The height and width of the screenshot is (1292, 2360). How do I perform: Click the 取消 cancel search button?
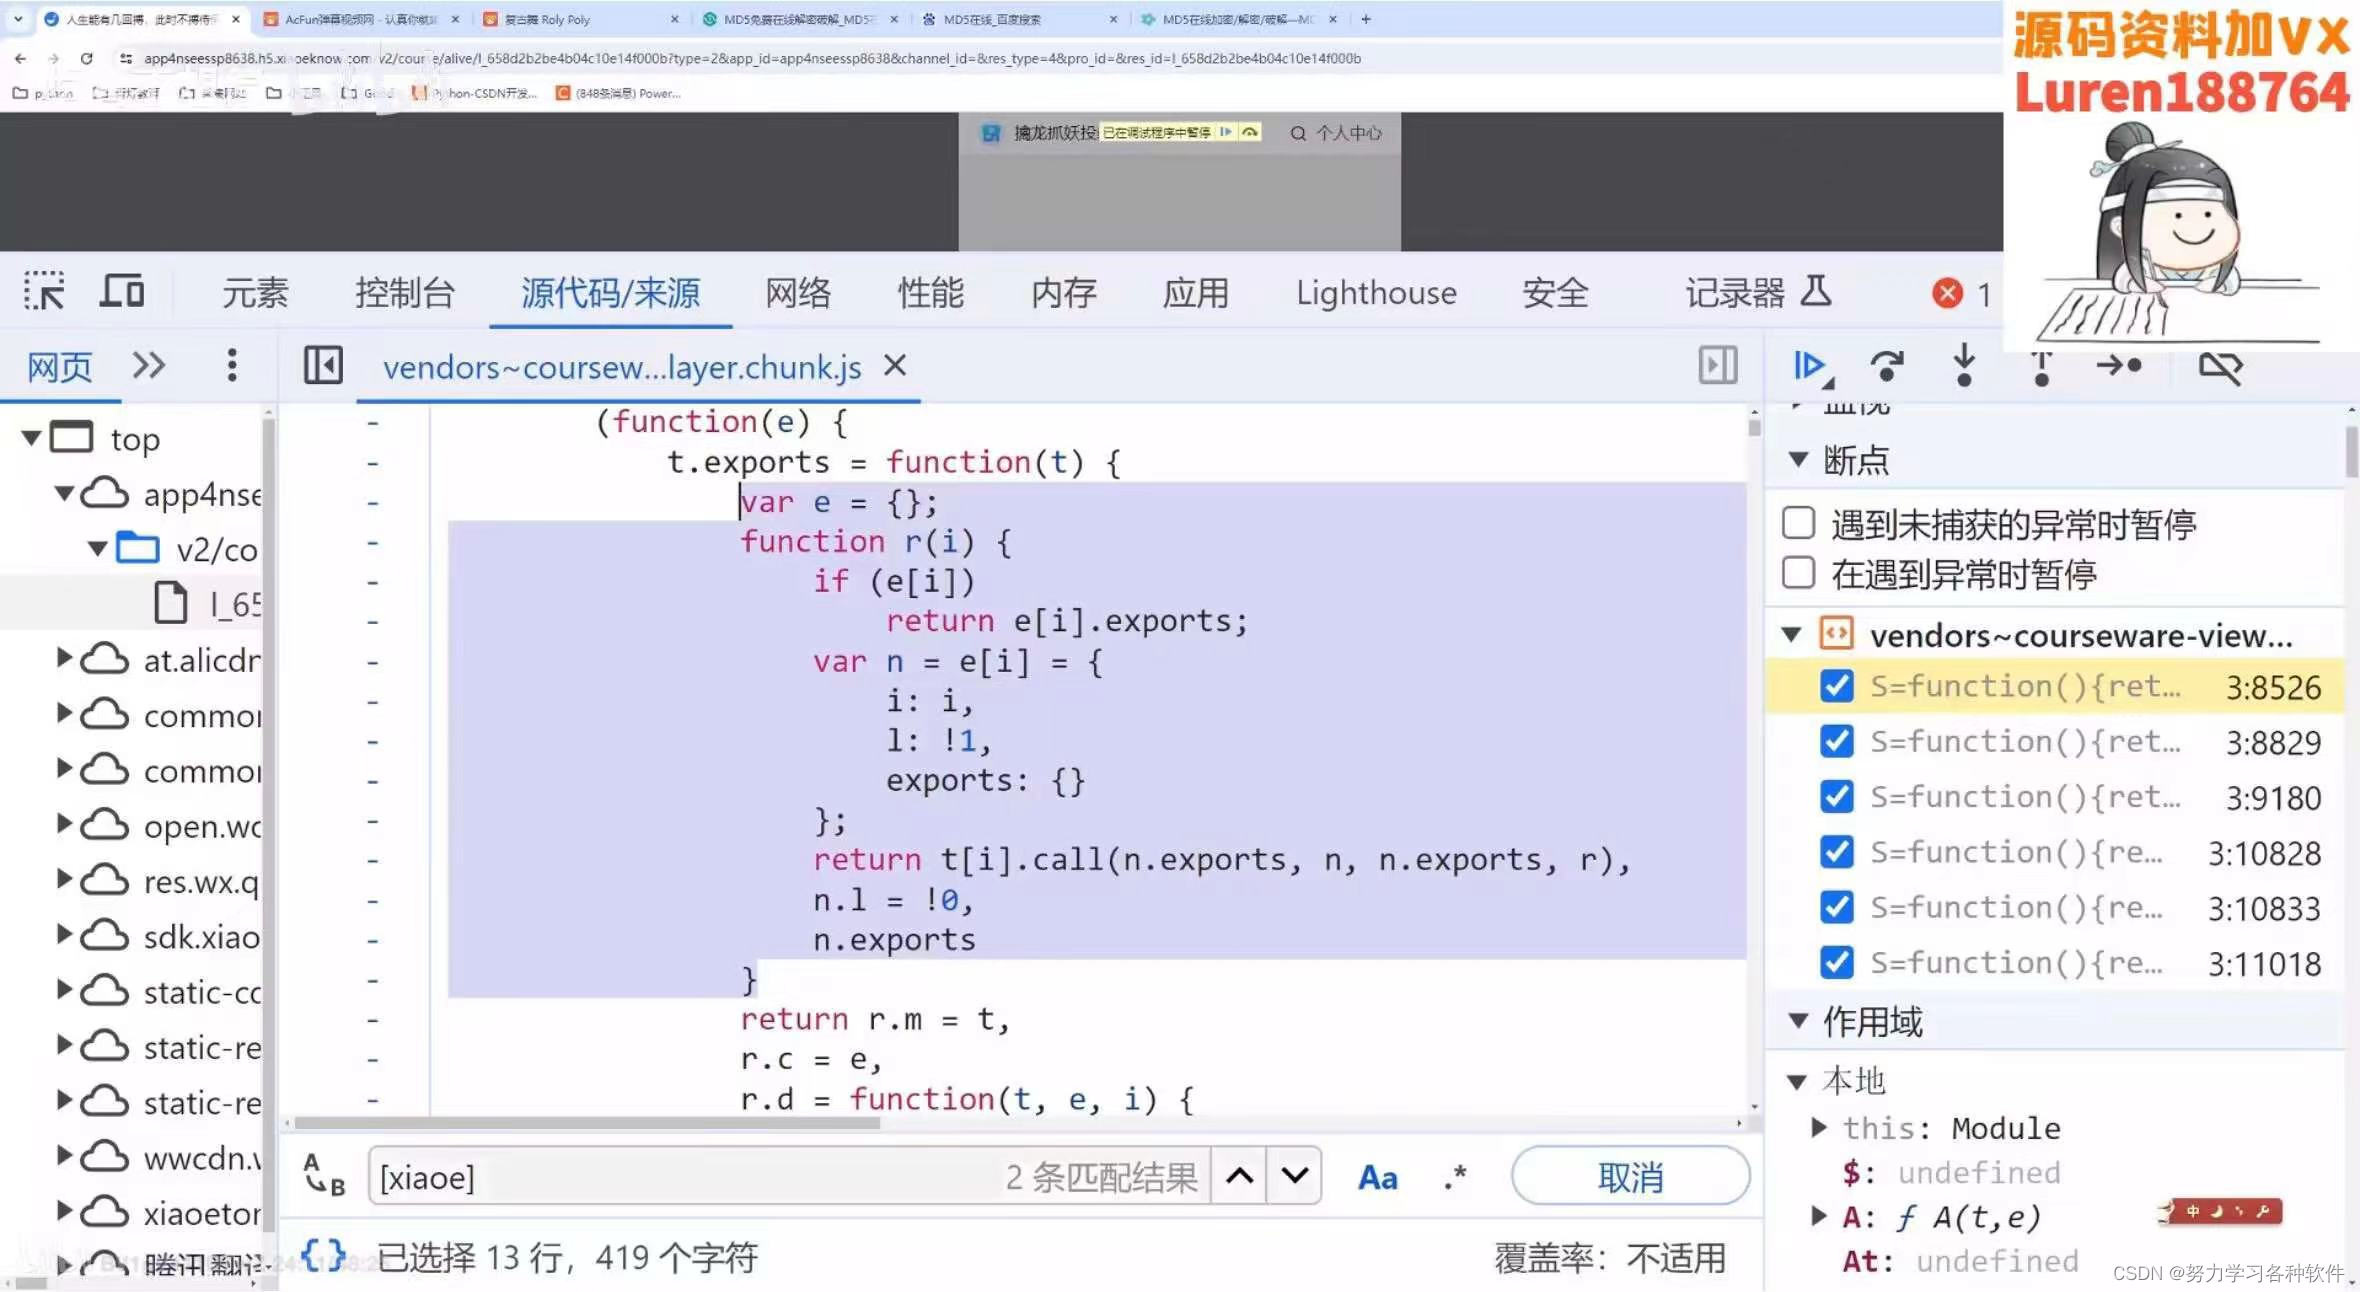(1630, 1177)
